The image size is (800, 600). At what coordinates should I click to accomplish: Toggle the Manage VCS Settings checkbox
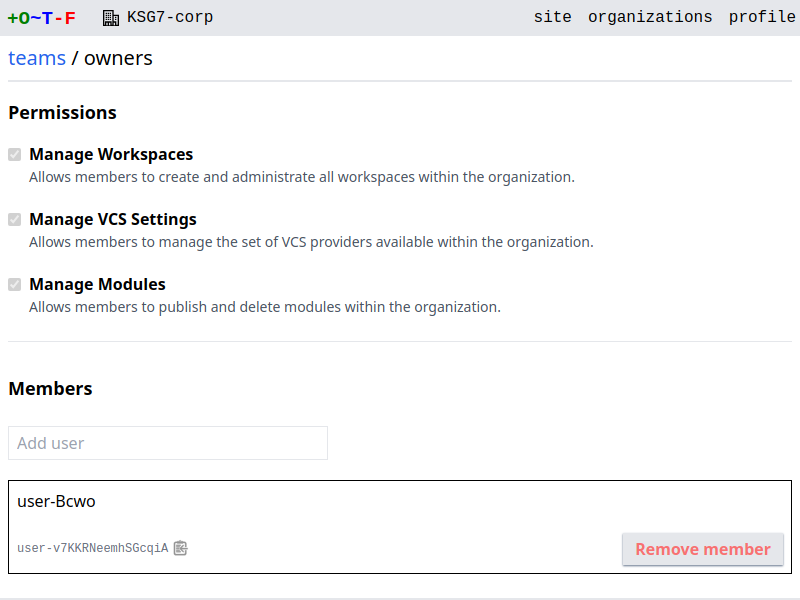(15, 219)
